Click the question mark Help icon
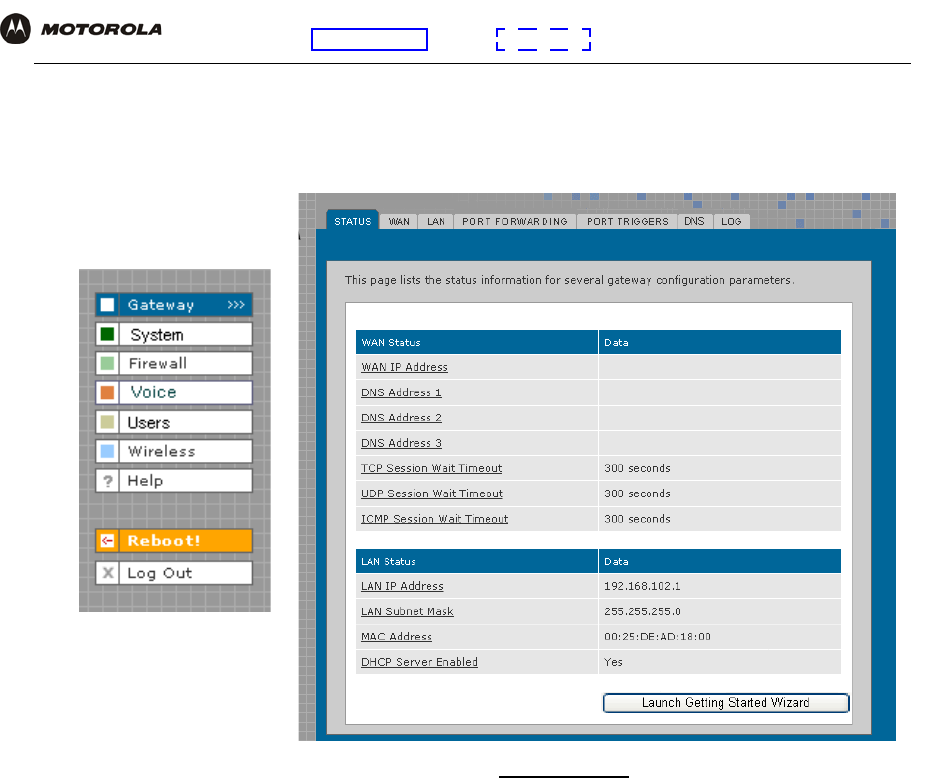Image resolution: width=940 pixels, height=778 pixels. (107, 481)
